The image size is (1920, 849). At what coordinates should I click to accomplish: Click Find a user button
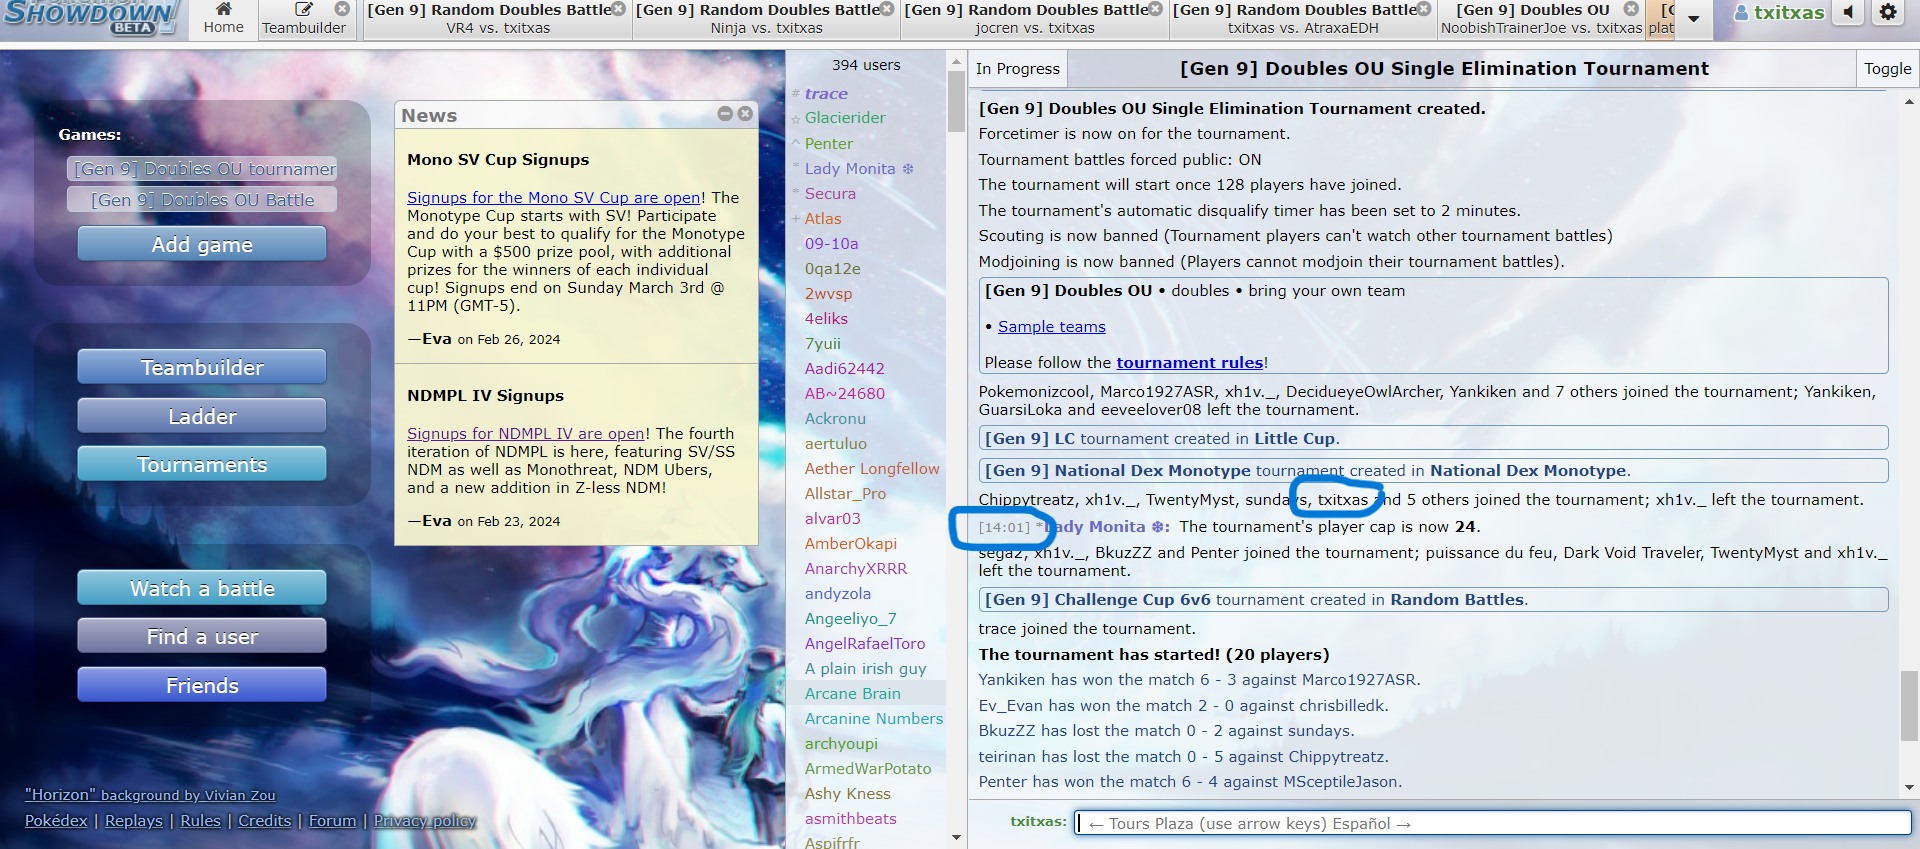coord(202,636)
